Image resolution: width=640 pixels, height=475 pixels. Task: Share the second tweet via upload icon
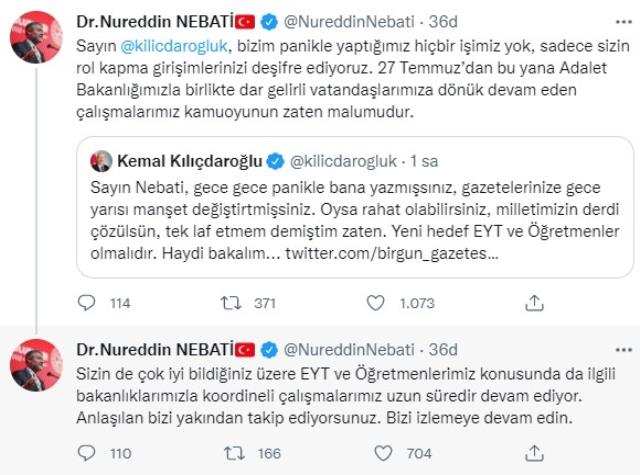534,453
